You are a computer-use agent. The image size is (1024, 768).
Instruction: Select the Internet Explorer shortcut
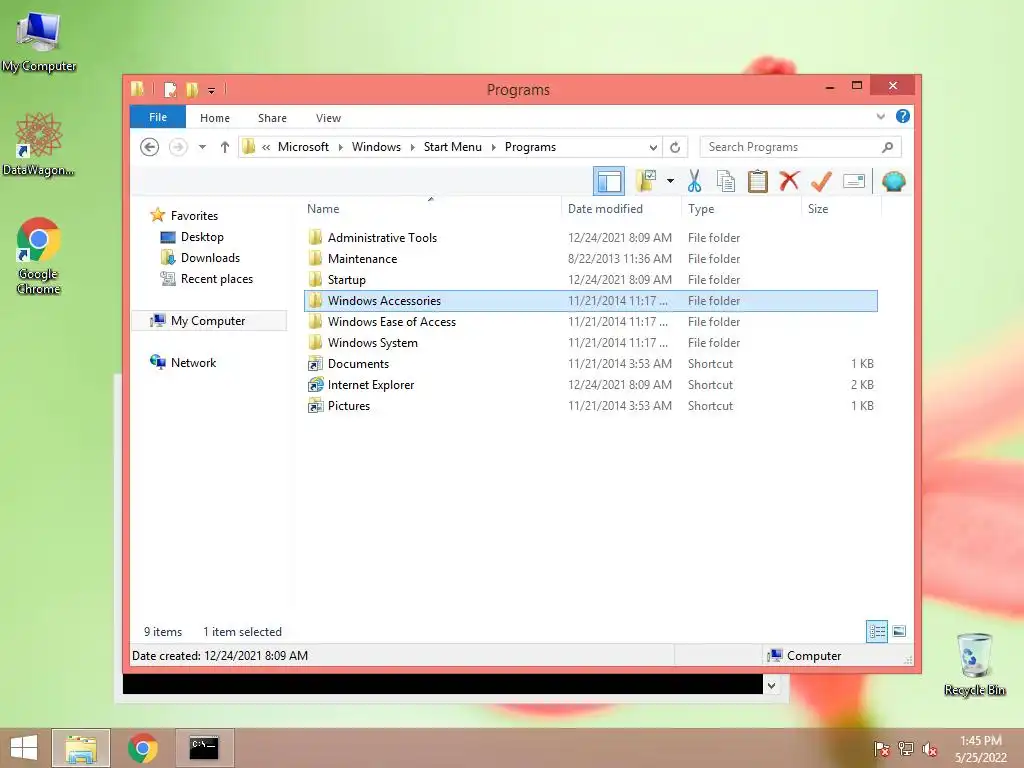pyautogui.click(x=590, y=385)
